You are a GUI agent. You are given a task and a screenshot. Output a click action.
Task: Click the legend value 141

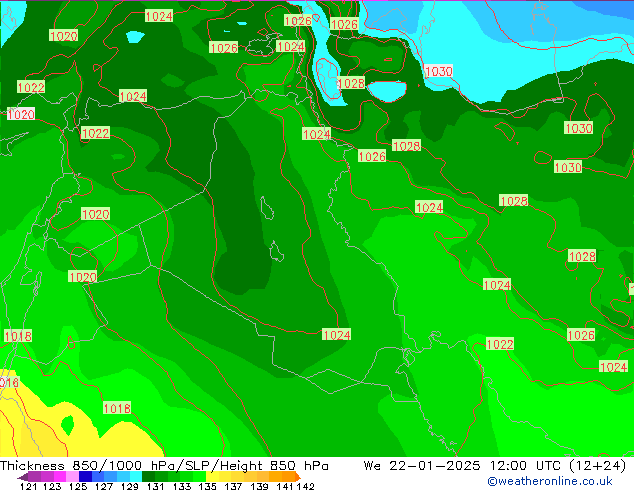(x=285, y=486)
